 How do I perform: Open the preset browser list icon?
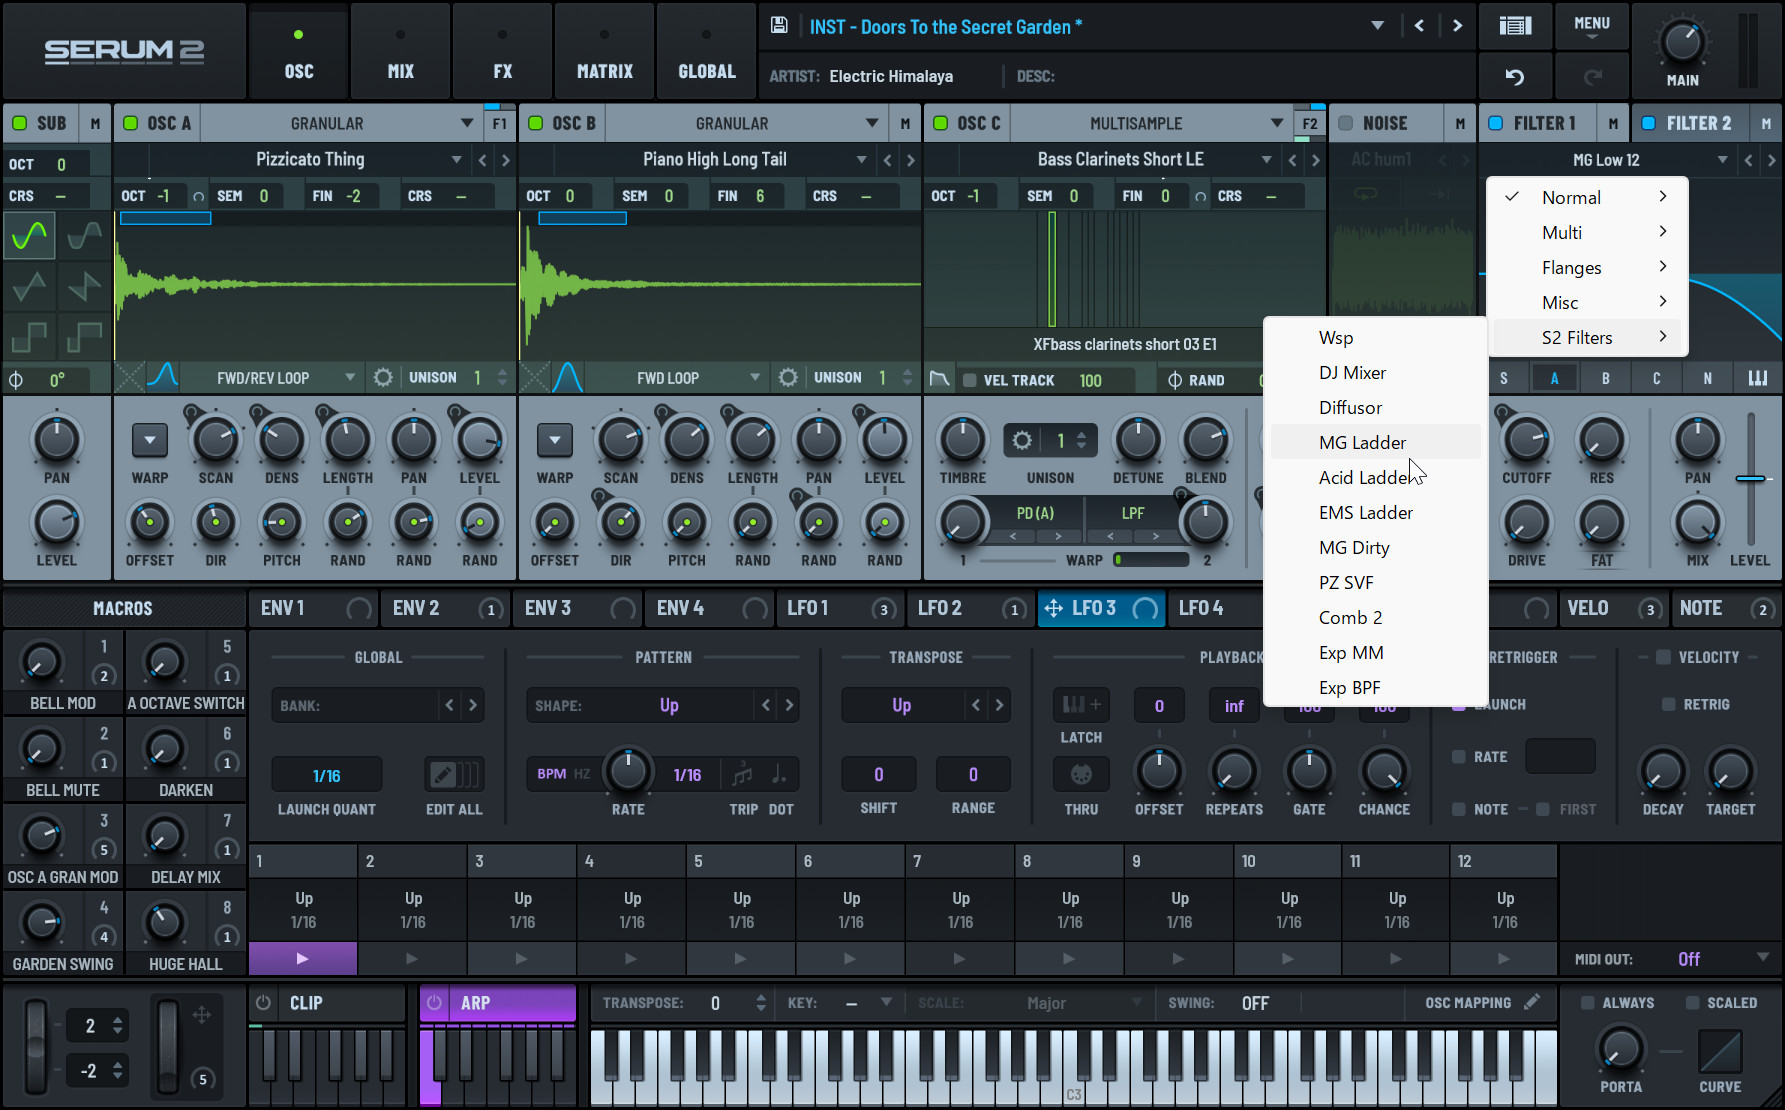tap(1515, 26)
